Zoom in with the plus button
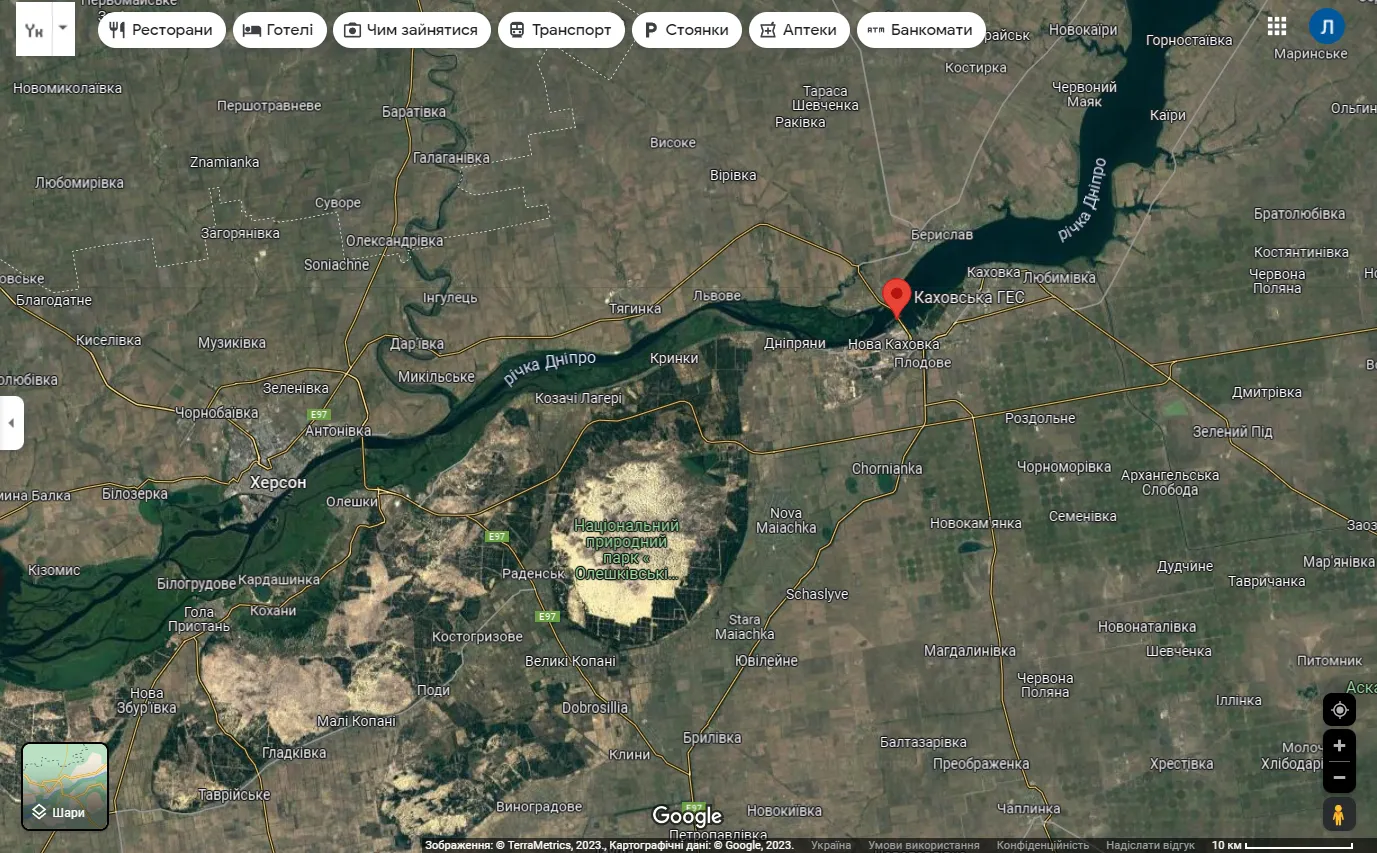 coord(1339,746)
